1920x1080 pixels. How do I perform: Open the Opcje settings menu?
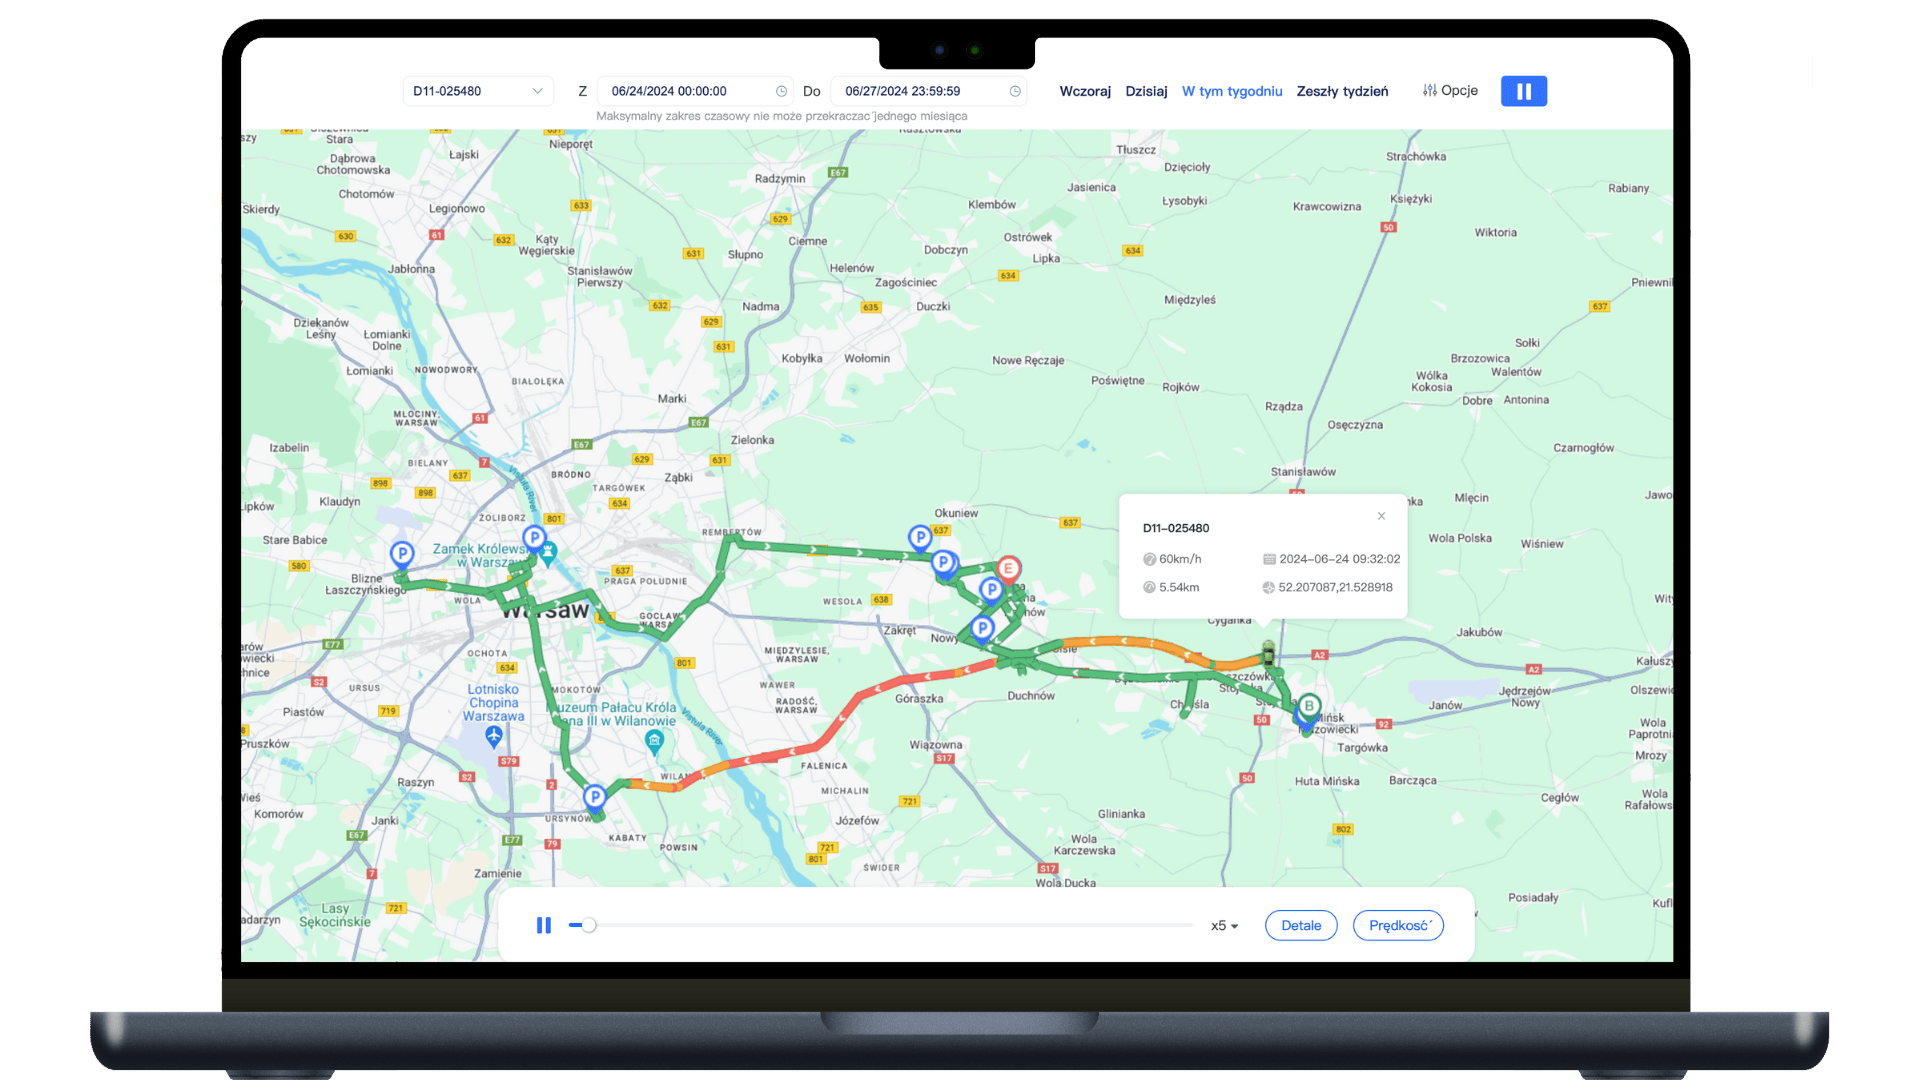[1450, 91]
